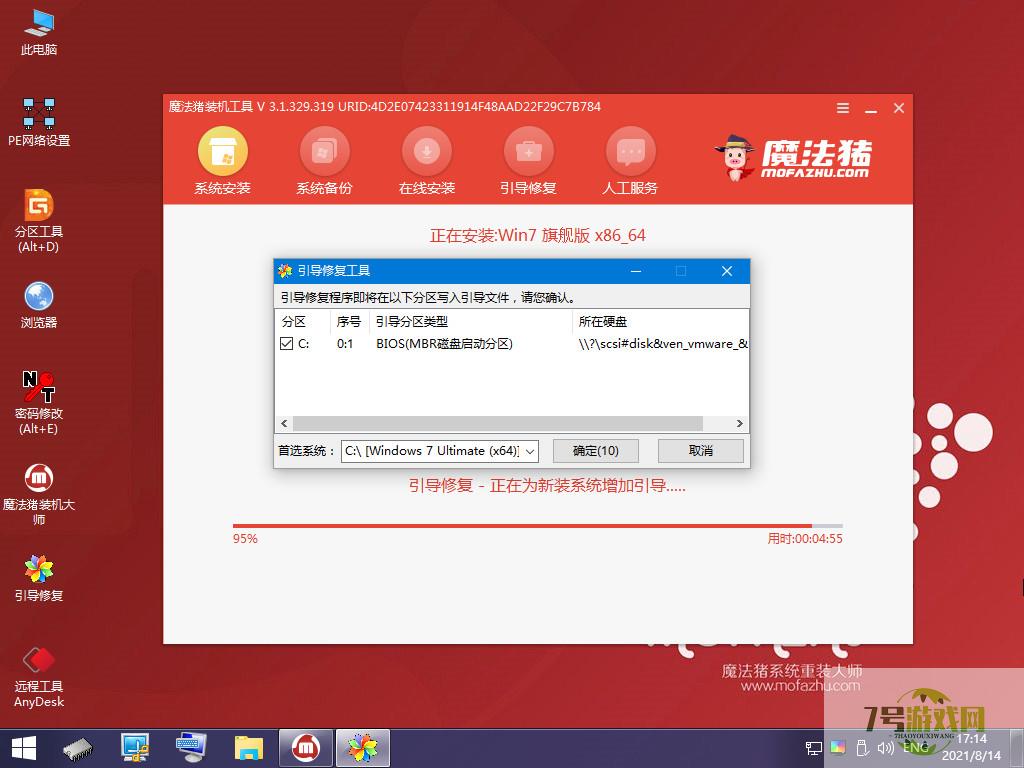The width and height of the screenshot is (1024, 768).
Task: Minimize the 引导修复工具 dialog
Action: (636, 271)
